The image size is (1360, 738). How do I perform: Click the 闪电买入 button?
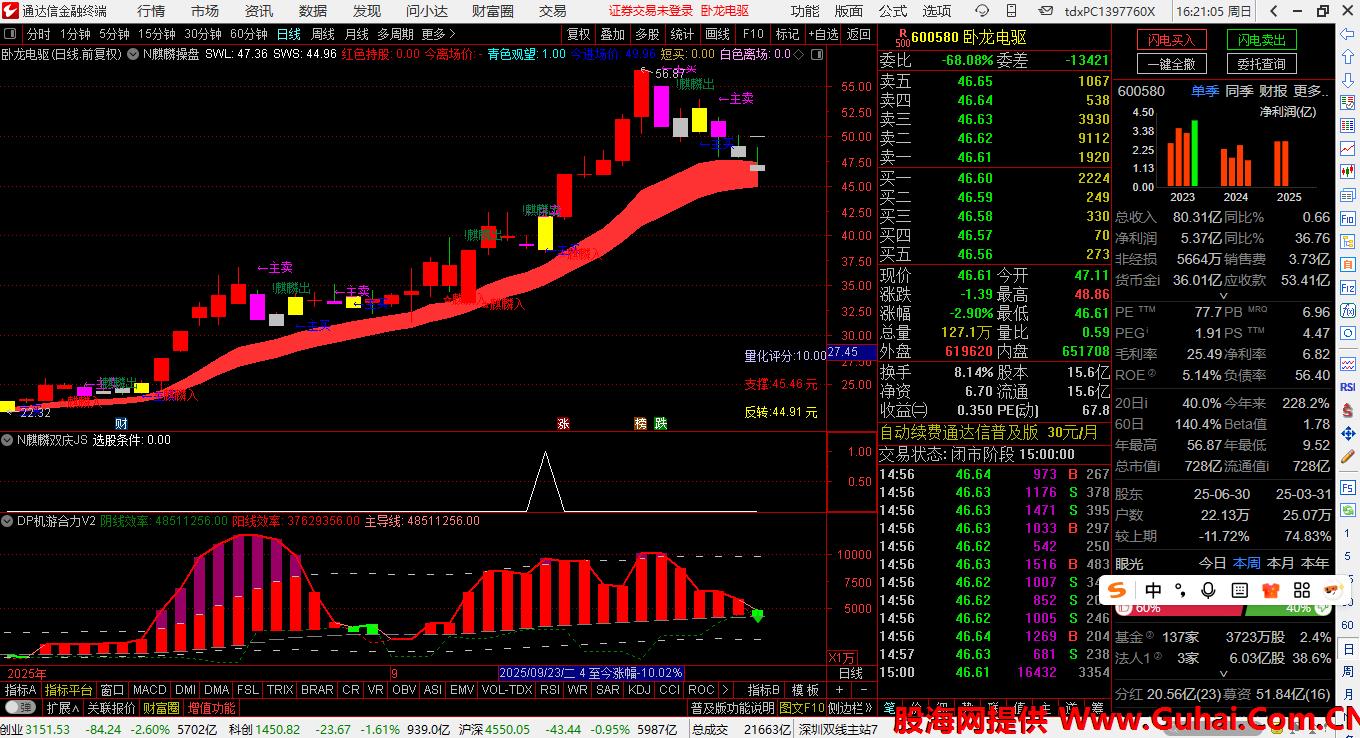1171,40
